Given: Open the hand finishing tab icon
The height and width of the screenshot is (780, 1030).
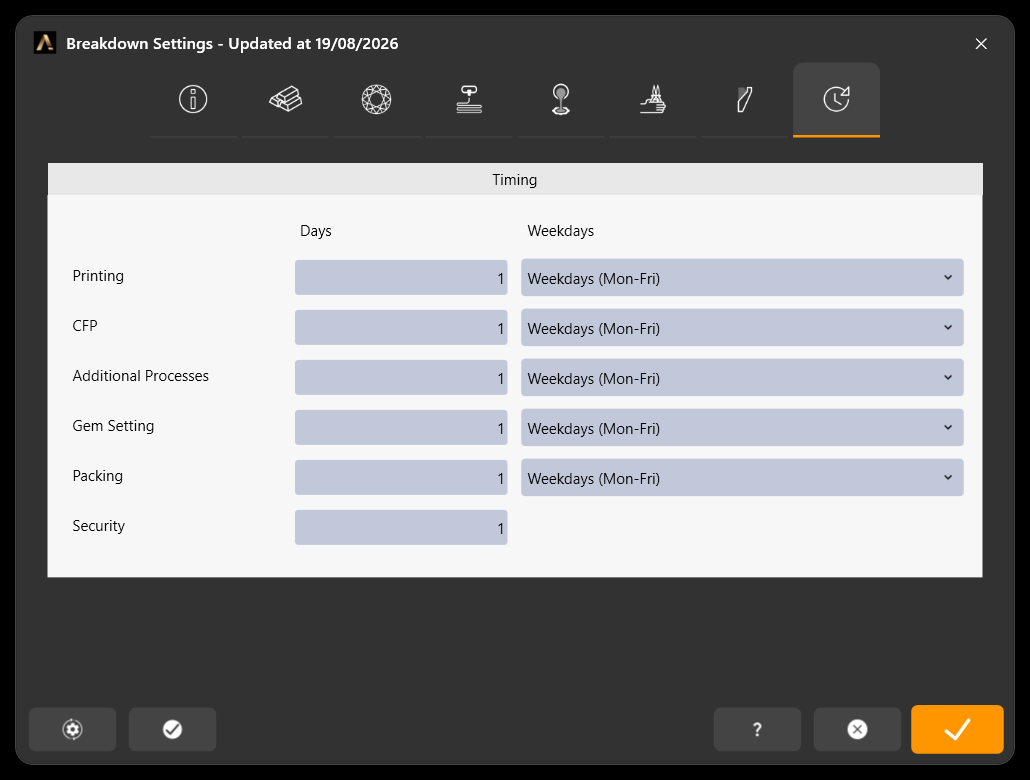Looking at the screenshot, I should tap(653, 100).
